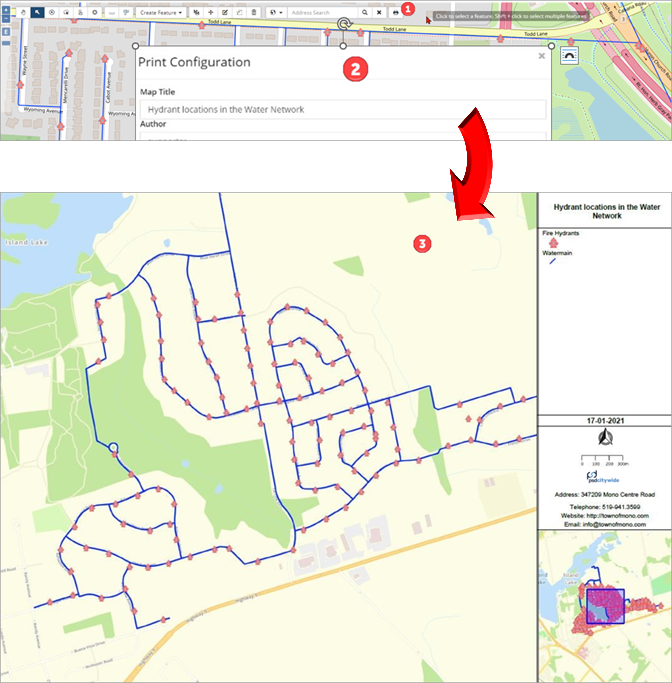Click the 'Watermain' legend label
The height and width of the screenshot is (683, 672).
(x=557, y=253)
